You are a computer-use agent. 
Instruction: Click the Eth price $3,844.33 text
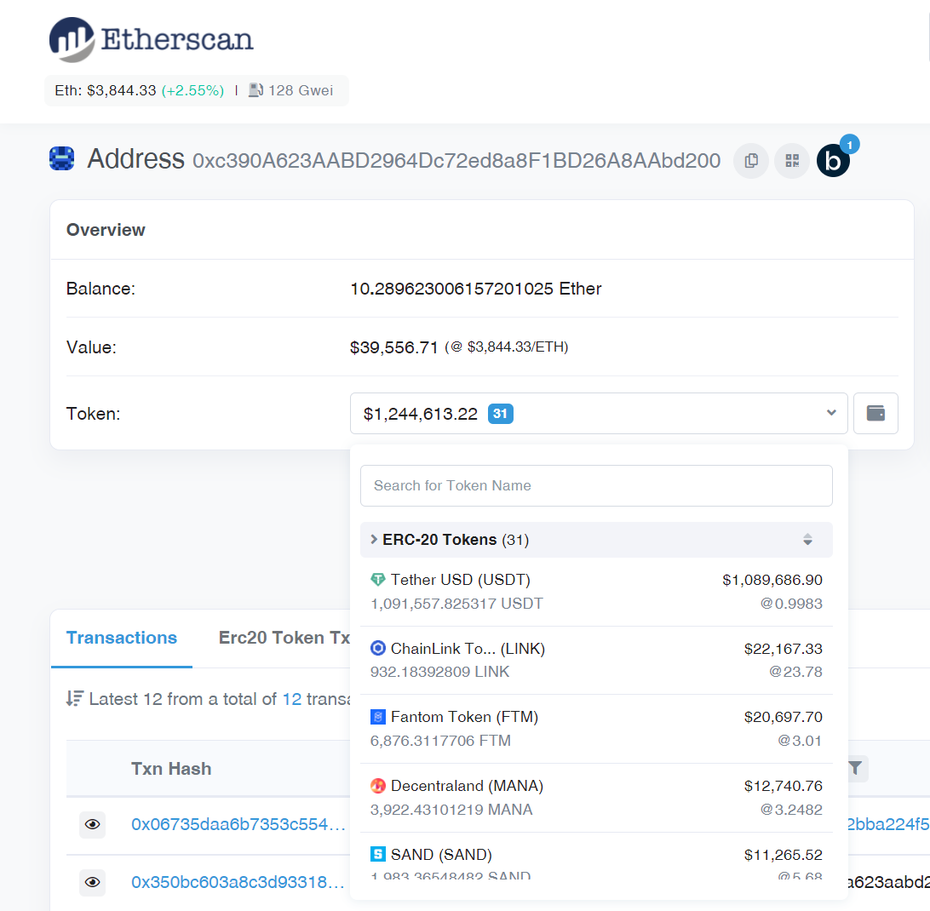(x=106, y=90)
